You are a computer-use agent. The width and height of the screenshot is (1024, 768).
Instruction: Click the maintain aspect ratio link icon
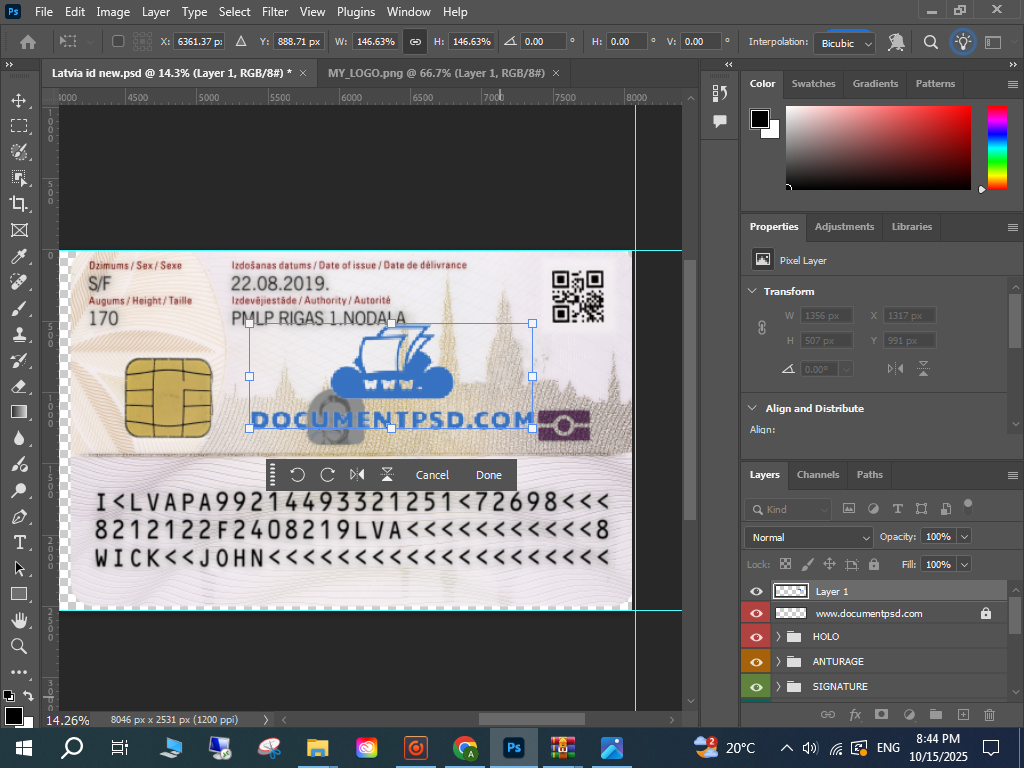pyautogui.click(x=415, y=42)
